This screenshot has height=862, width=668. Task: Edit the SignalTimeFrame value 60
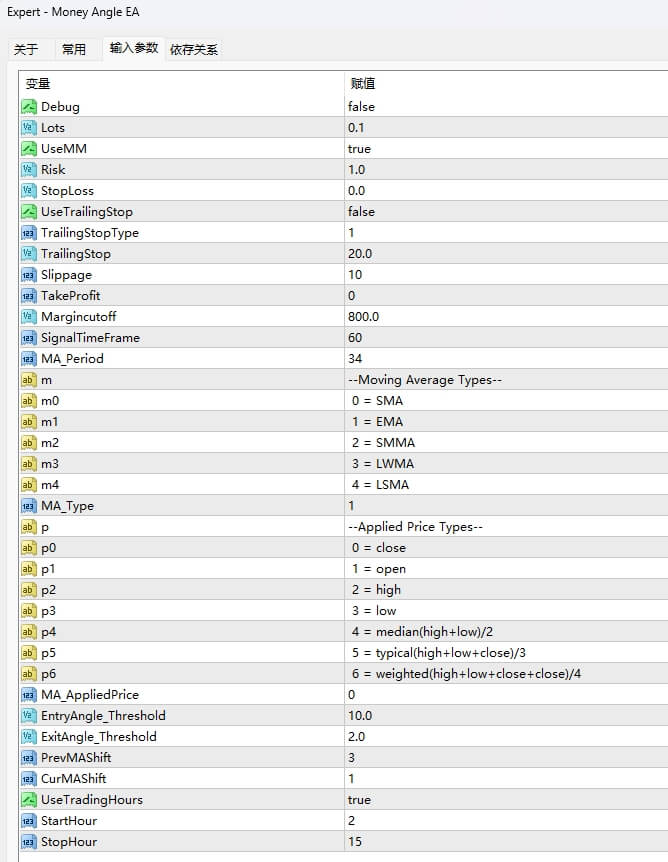tap(355, 338)
